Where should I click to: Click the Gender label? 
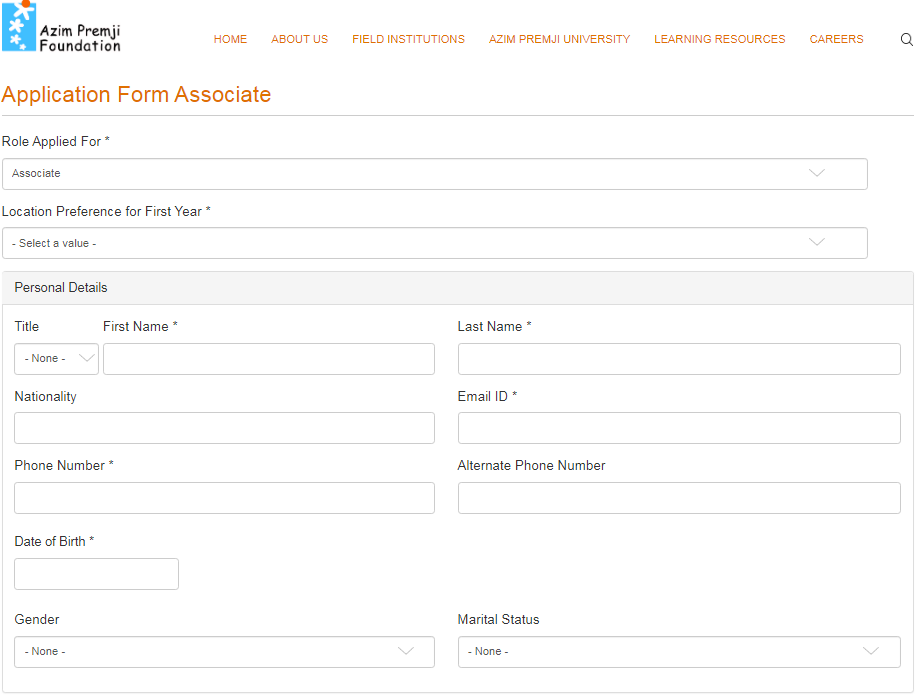click(37, 619)
